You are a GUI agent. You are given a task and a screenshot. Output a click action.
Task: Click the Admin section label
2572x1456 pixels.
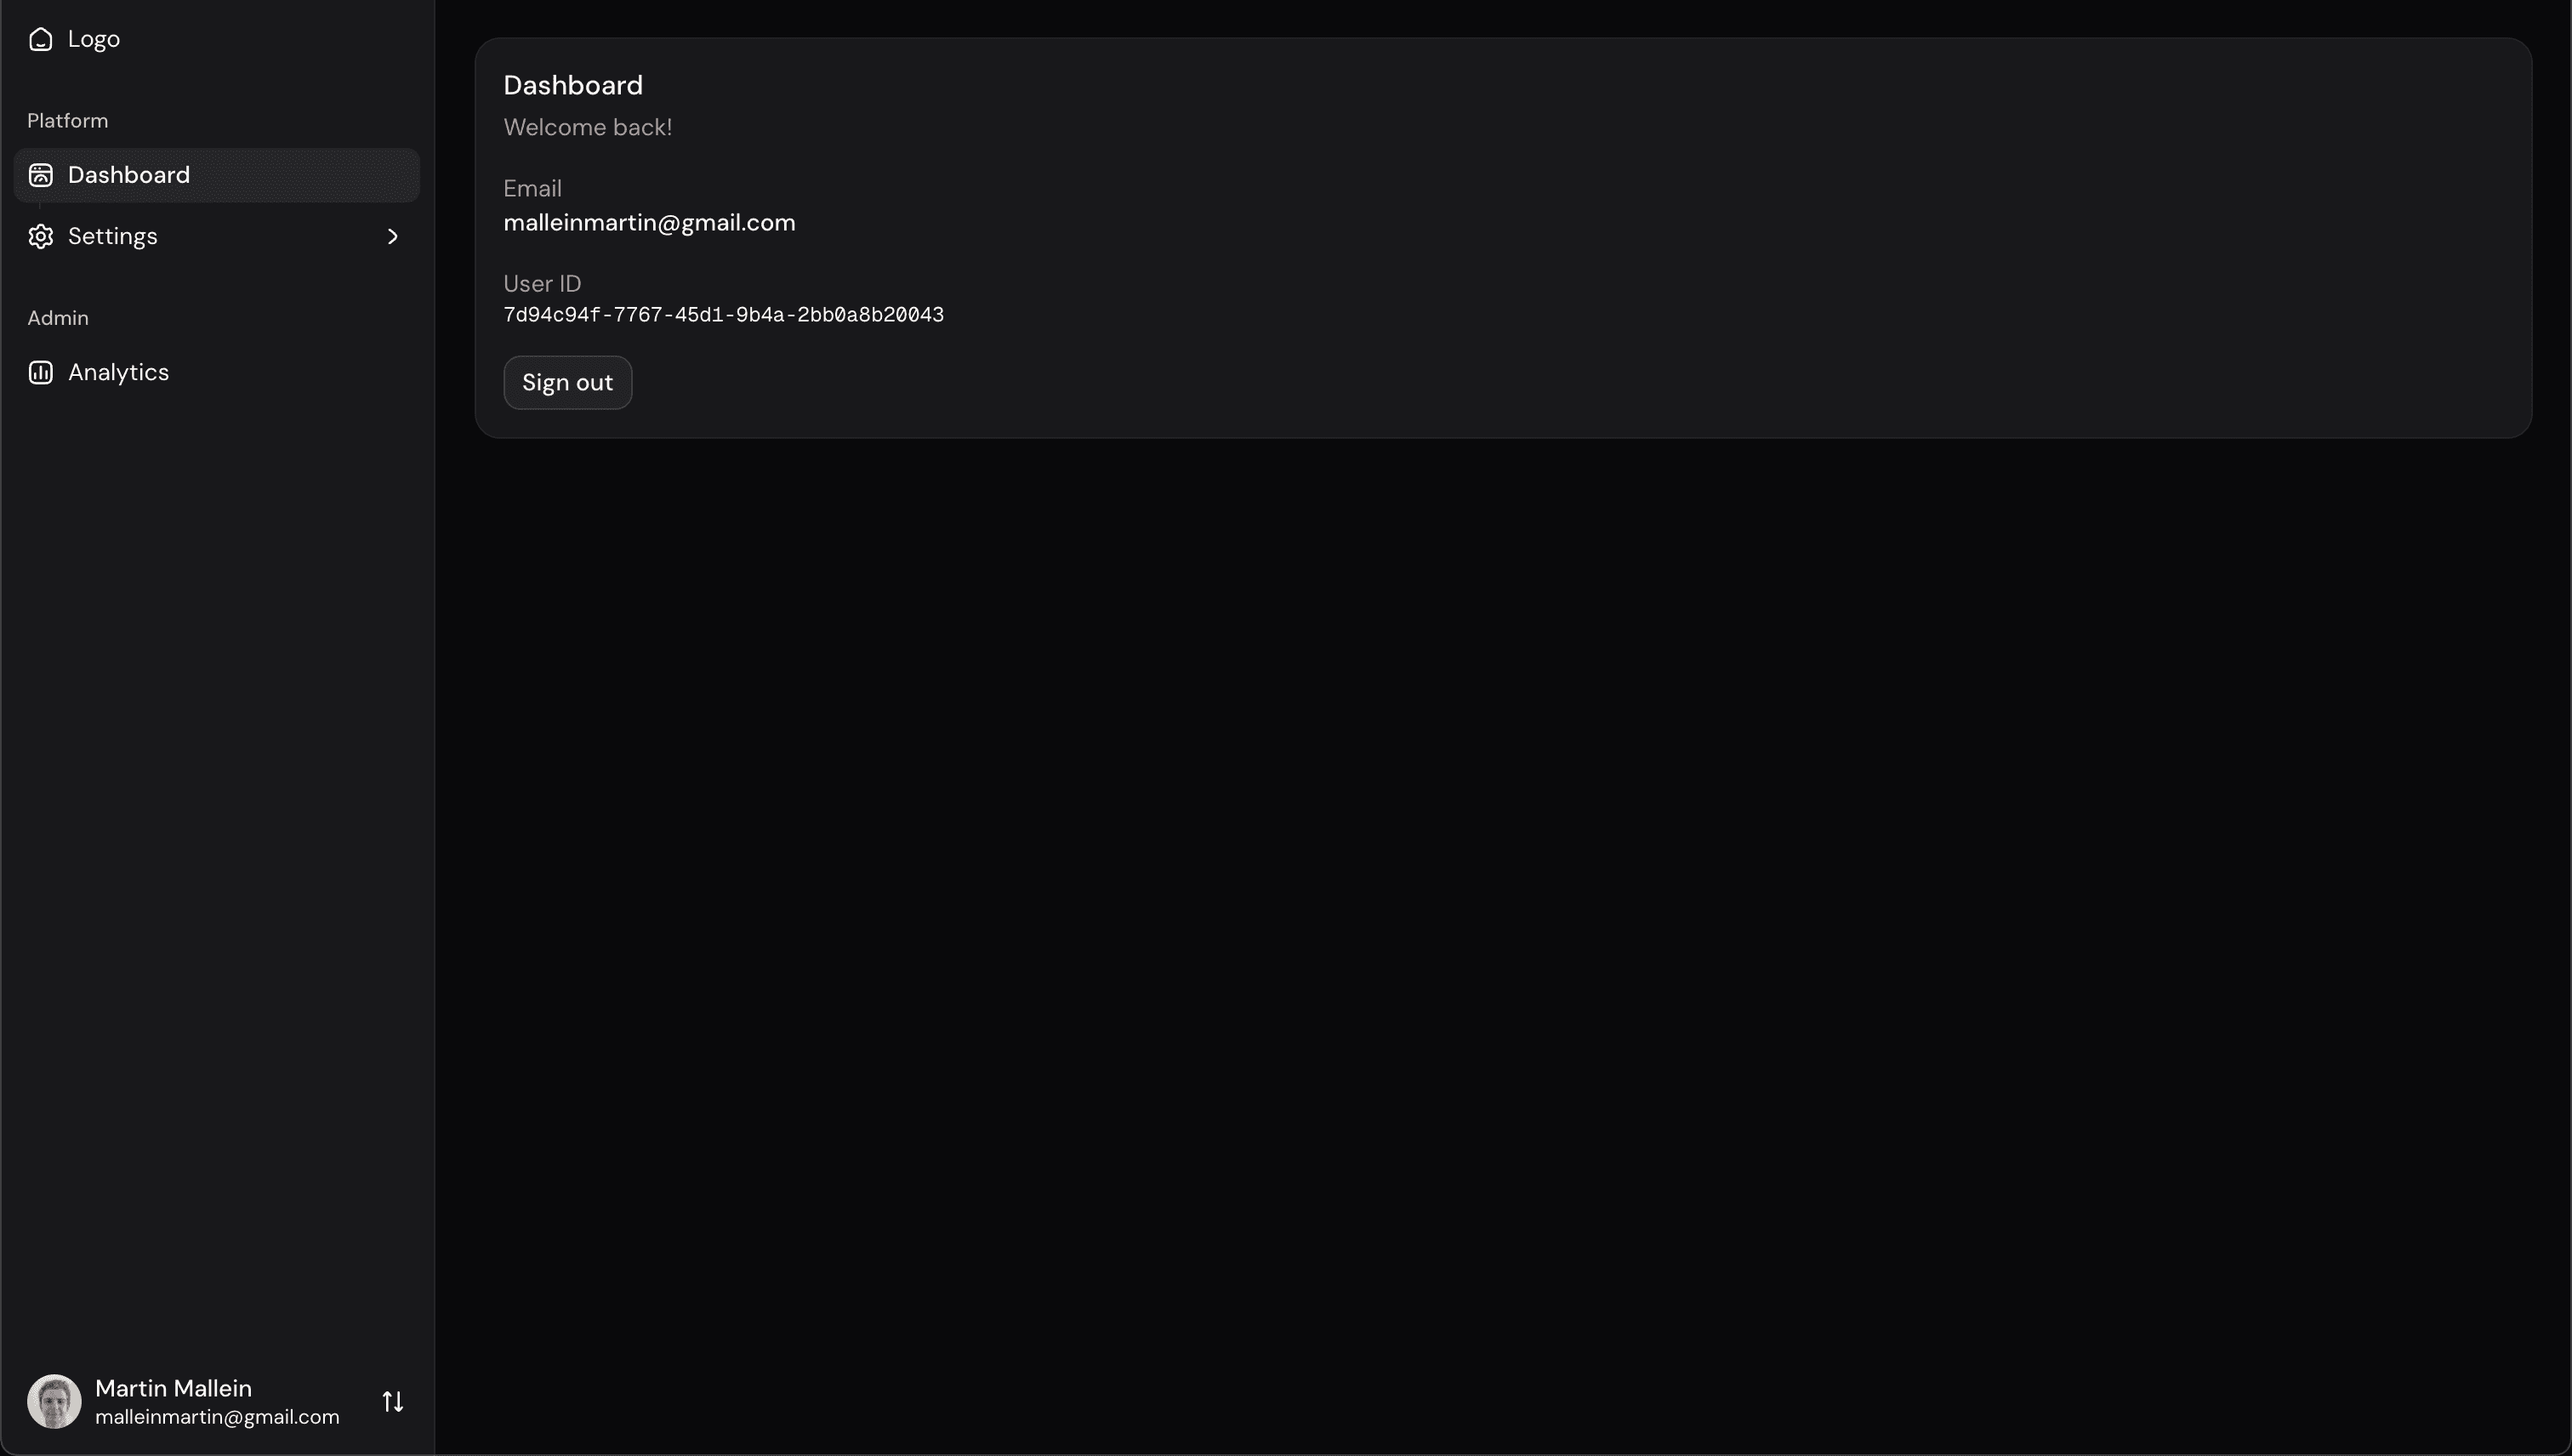pos(58,317)
